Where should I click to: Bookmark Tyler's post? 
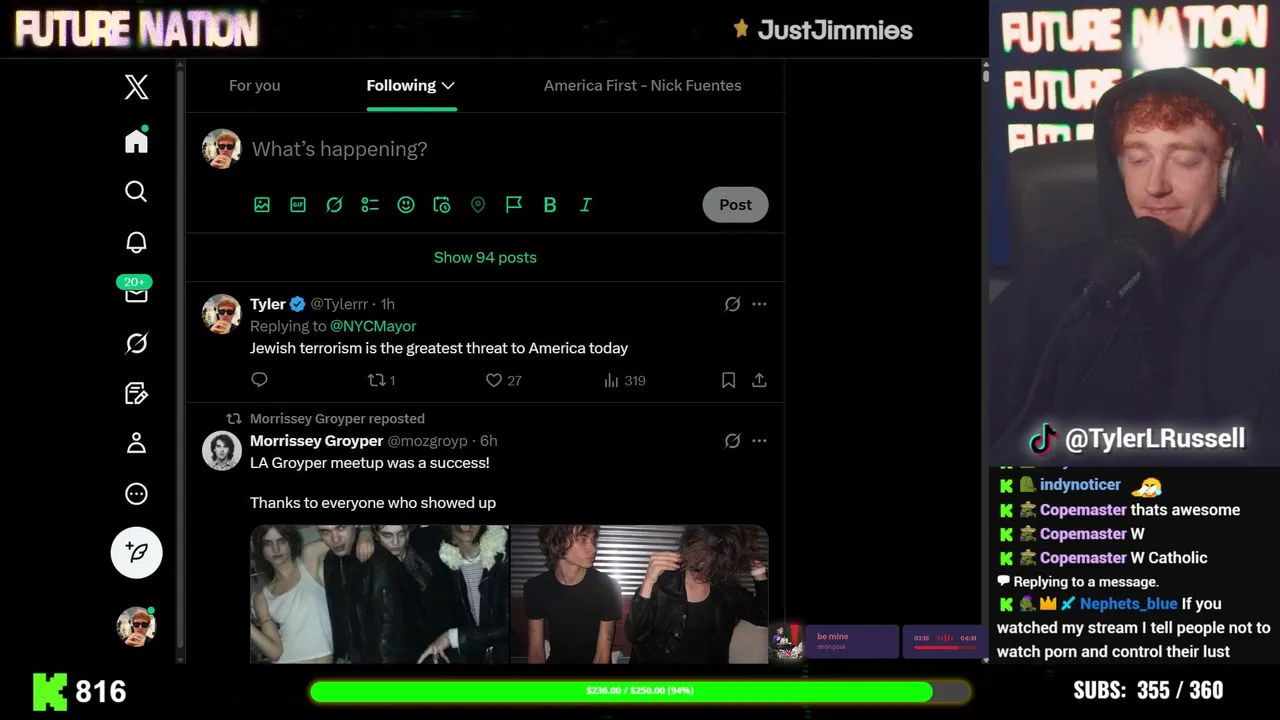pos(728,380)
